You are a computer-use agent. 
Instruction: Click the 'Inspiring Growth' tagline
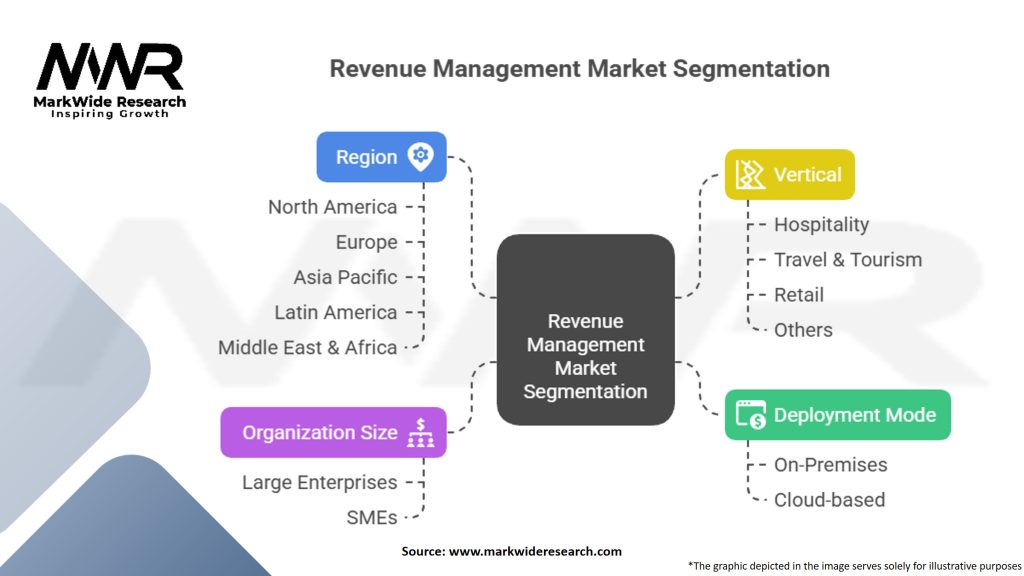click(110, 114)
